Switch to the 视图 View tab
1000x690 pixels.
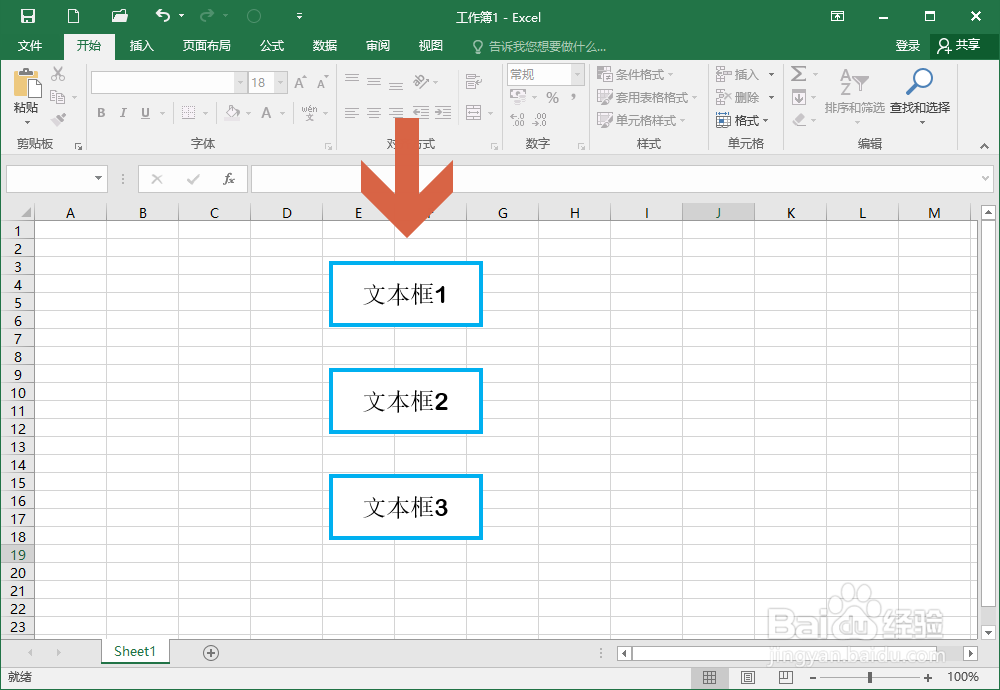click(x=430, y=45)
